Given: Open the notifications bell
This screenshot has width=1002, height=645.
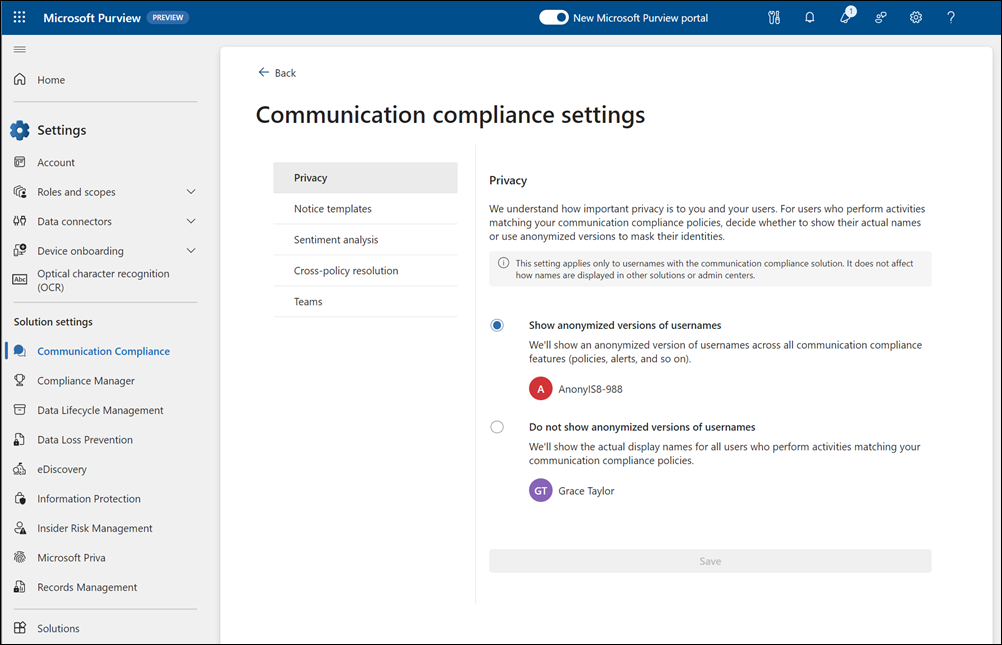Looking at the screenshot, I should pyautogui.click(x=809, y=17).
